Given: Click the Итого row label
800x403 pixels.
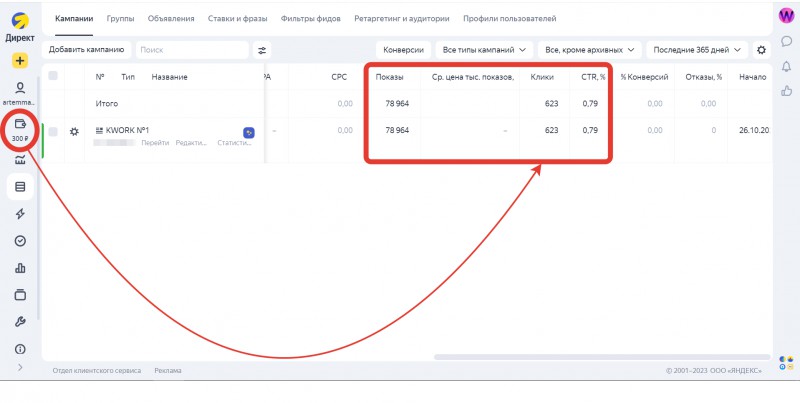Looking at the screenshot, I should 107,104.
